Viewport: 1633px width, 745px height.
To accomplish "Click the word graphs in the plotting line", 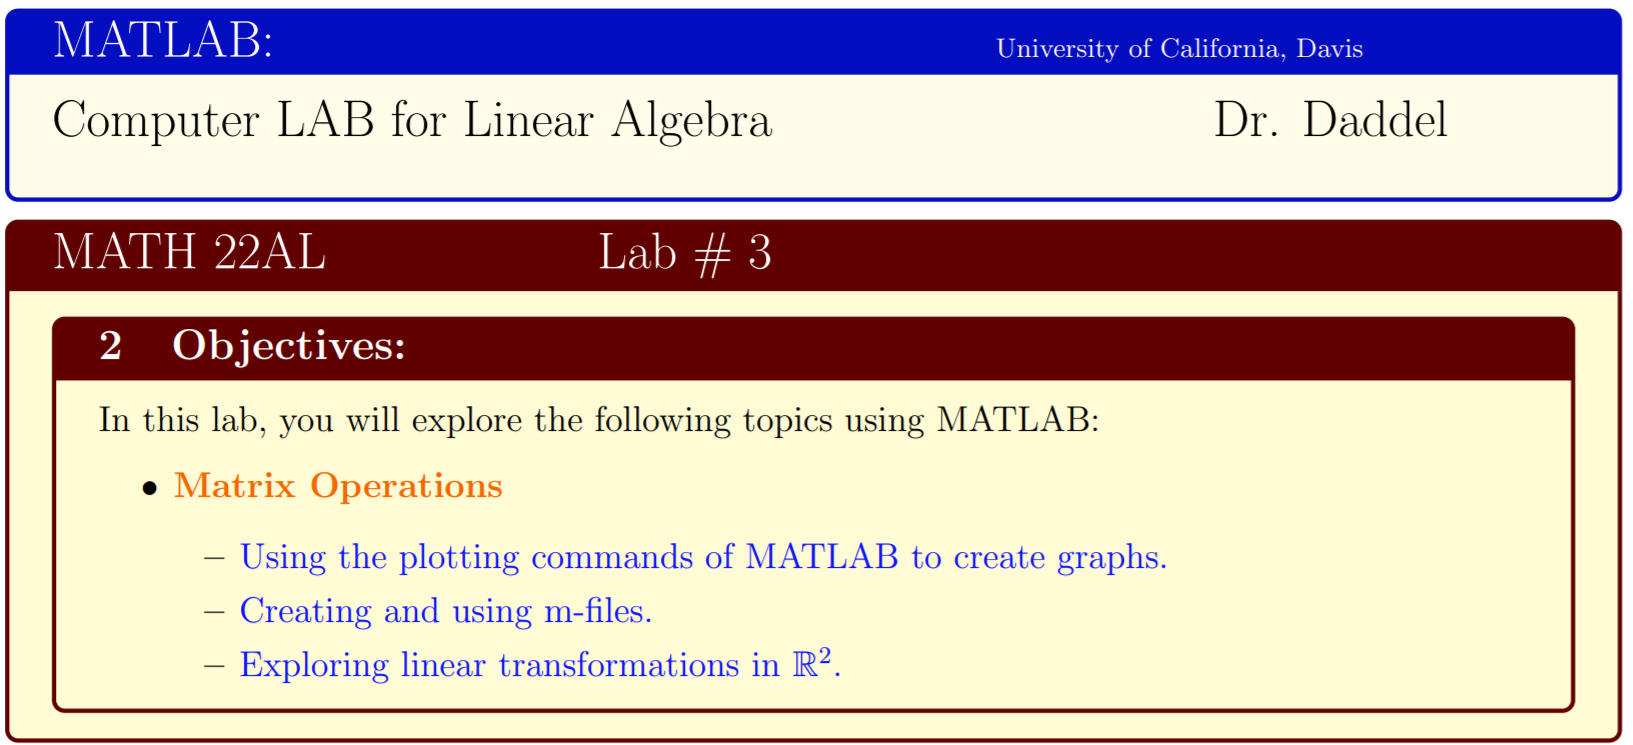I will pyautogui.click(x=1111, y=559).
